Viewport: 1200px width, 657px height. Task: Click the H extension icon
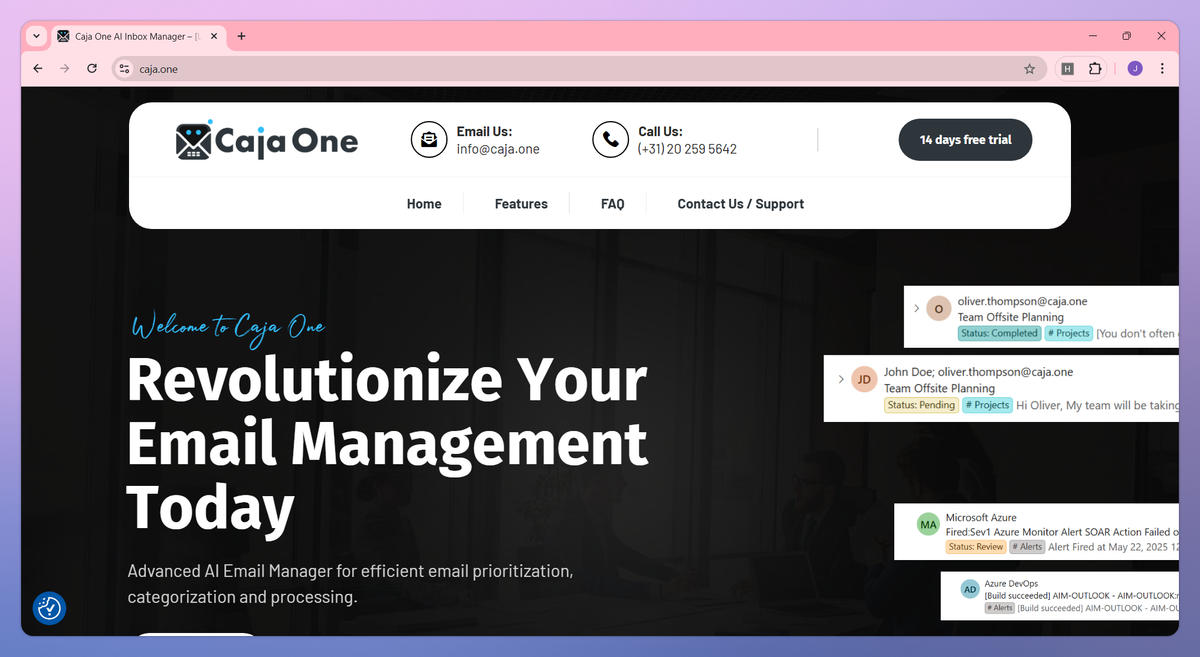tap(1068, 69)
